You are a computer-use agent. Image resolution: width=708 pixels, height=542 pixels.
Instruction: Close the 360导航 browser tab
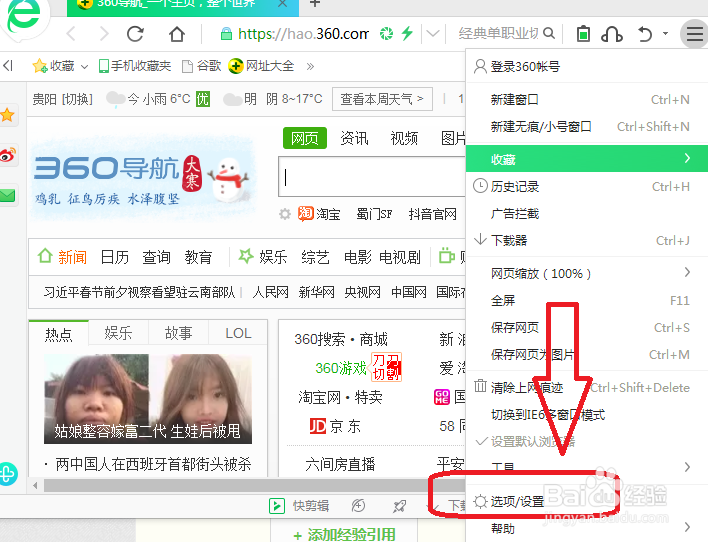point(283,4)
